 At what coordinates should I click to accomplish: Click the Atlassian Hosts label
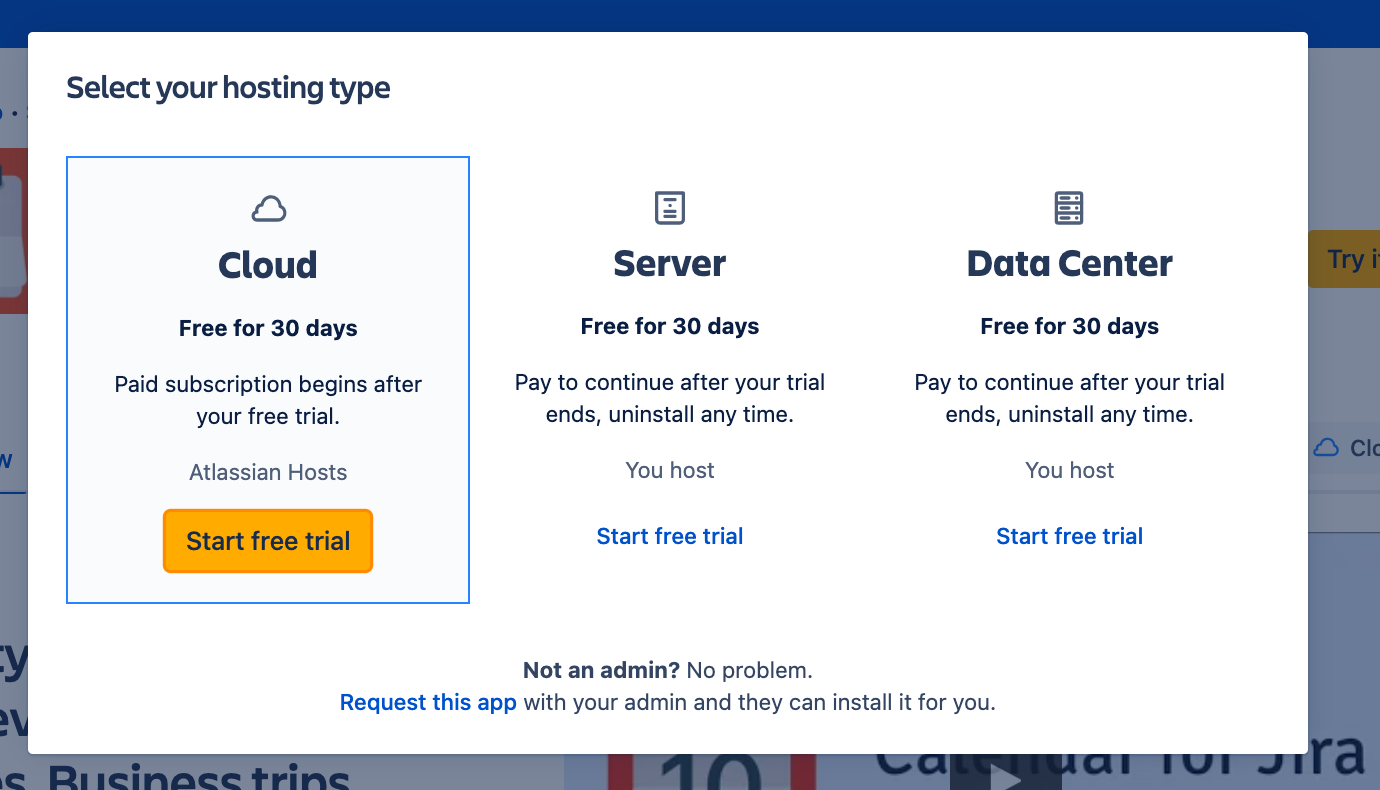[268, 472]
